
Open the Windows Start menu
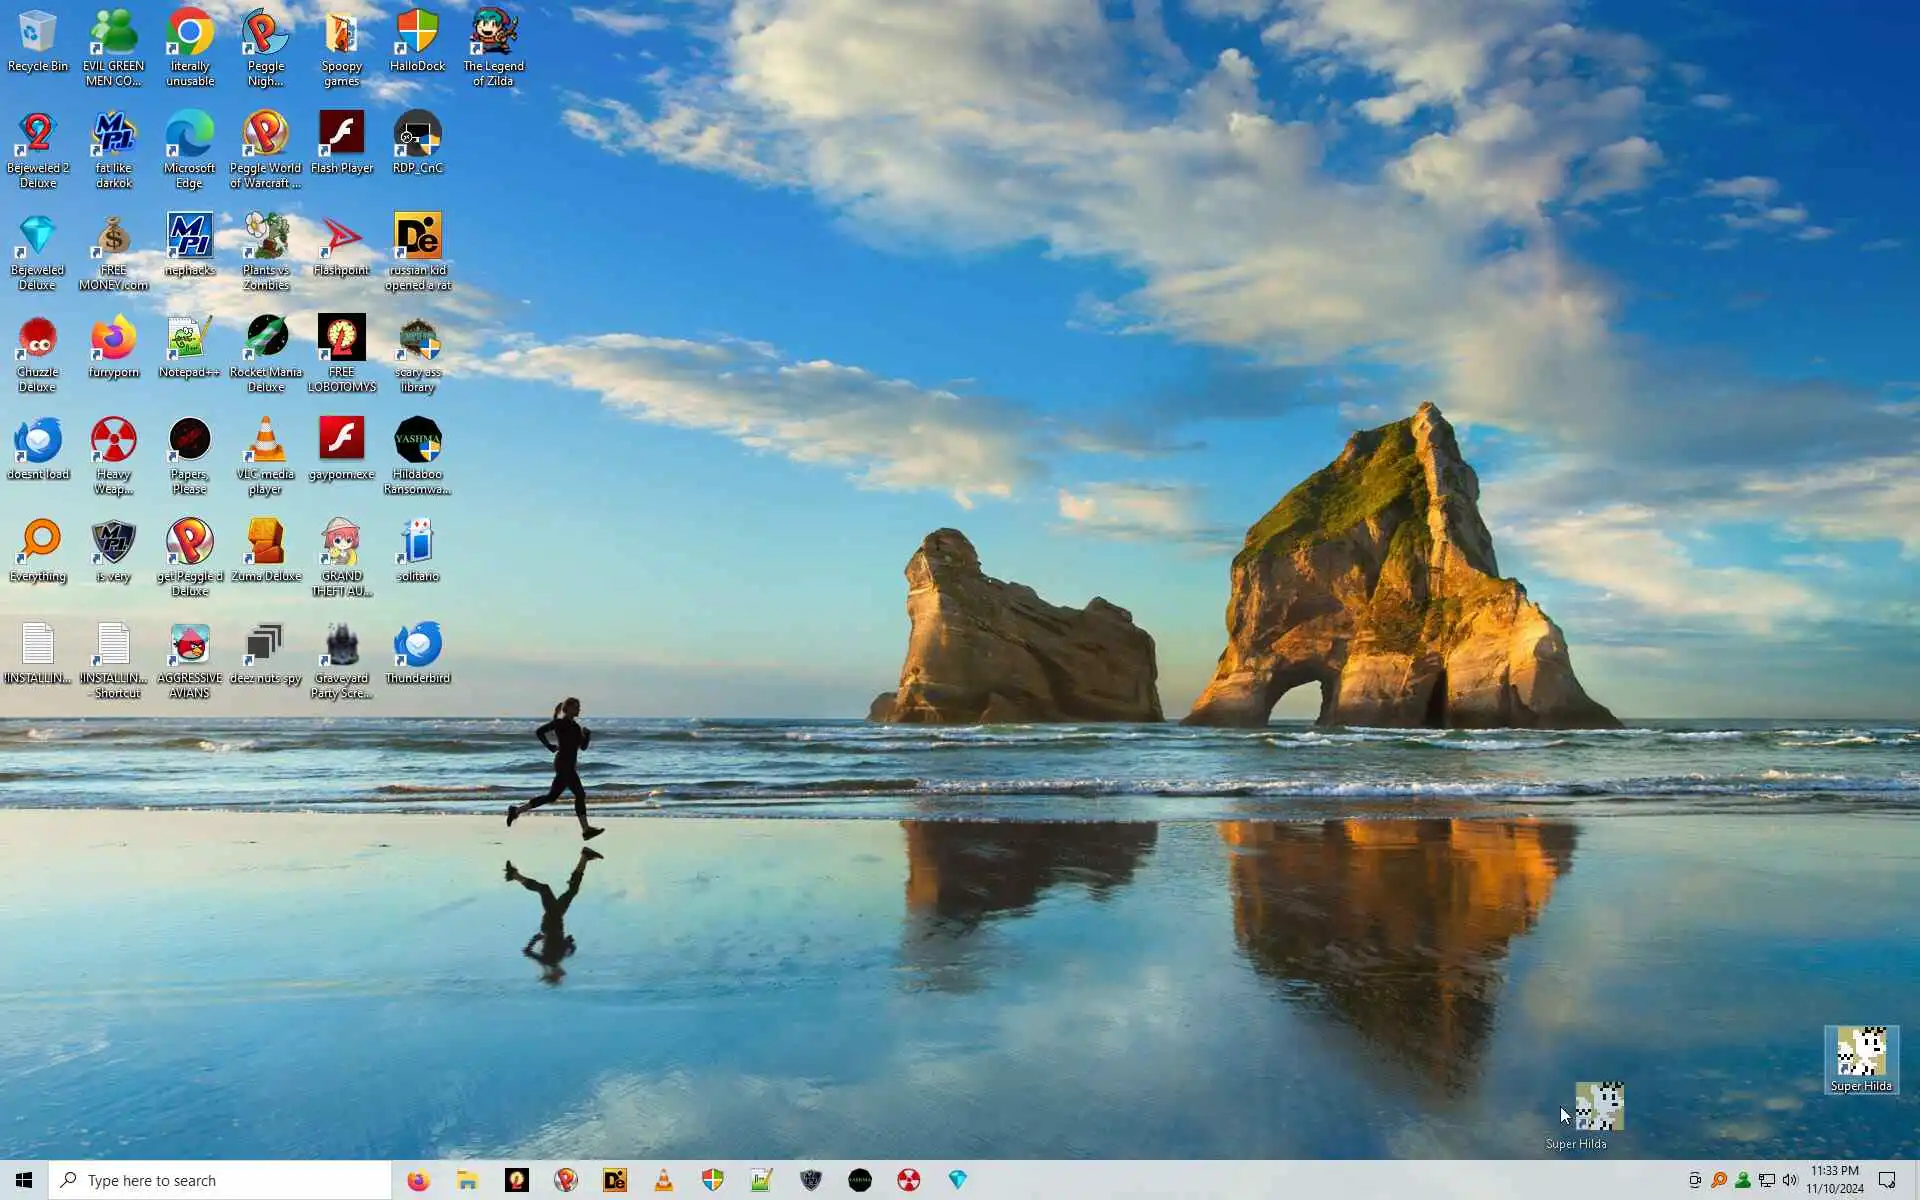(24, 1180)
